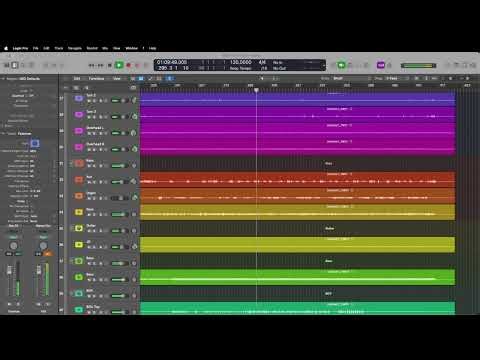This screenshot has height=360, width=480.
Task: Stop playback with the Stop button
Action: click(x=110, y=65)
